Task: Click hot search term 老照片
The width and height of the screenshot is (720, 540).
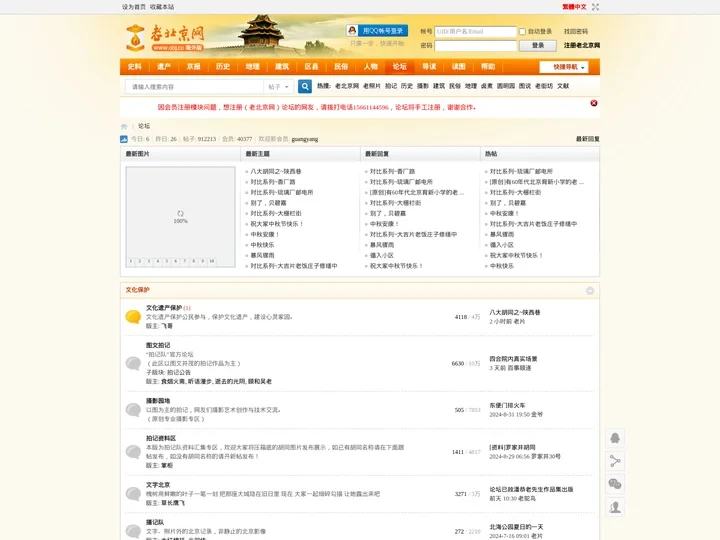Action: (x=372, y=86)
